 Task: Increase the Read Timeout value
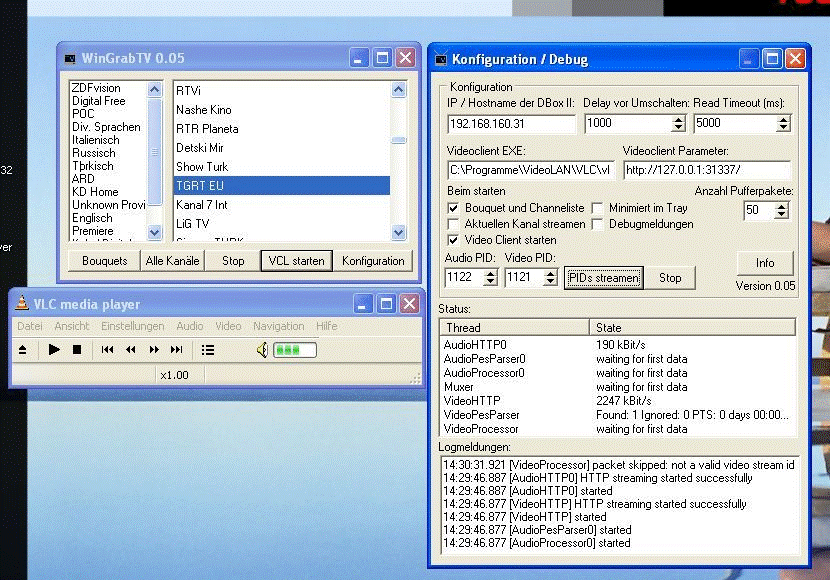point(783,119)
